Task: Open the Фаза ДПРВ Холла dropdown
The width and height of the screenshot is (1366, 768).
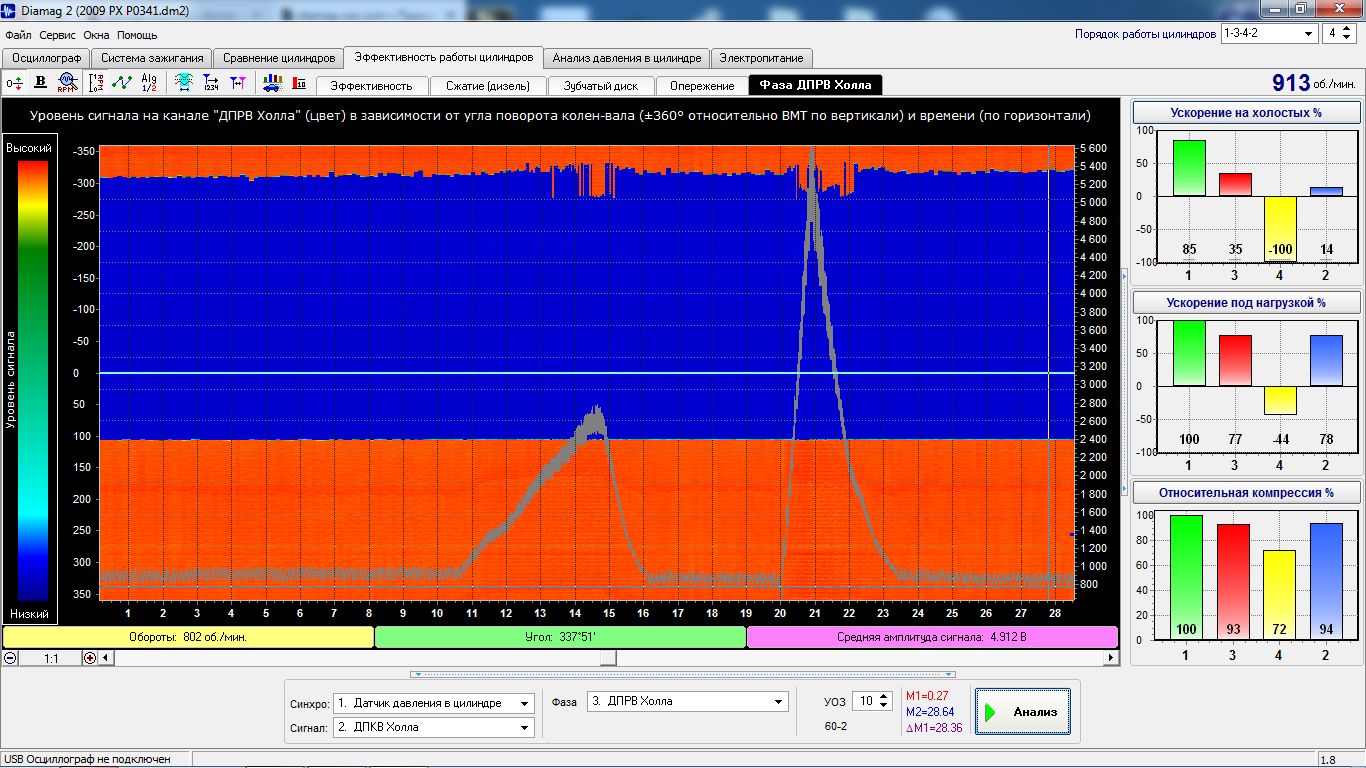Action: [687, 702]
